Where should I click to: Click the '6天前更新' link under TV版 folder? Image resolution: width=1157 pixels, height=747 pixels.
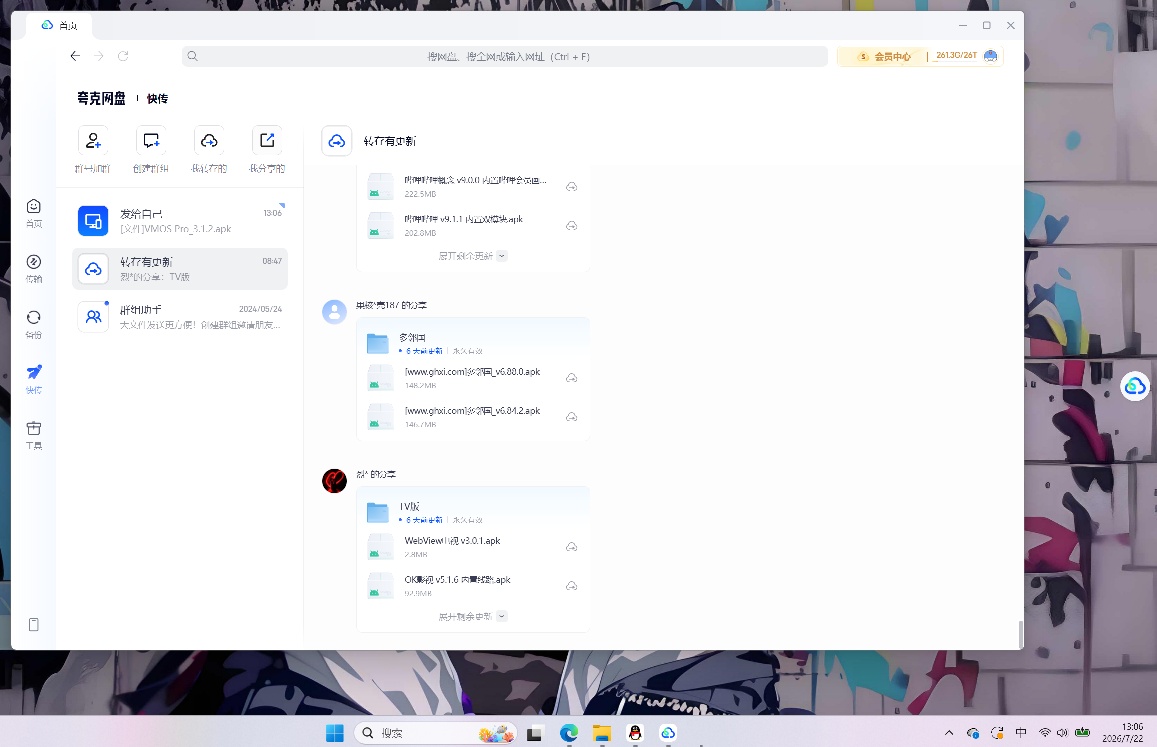424,520
